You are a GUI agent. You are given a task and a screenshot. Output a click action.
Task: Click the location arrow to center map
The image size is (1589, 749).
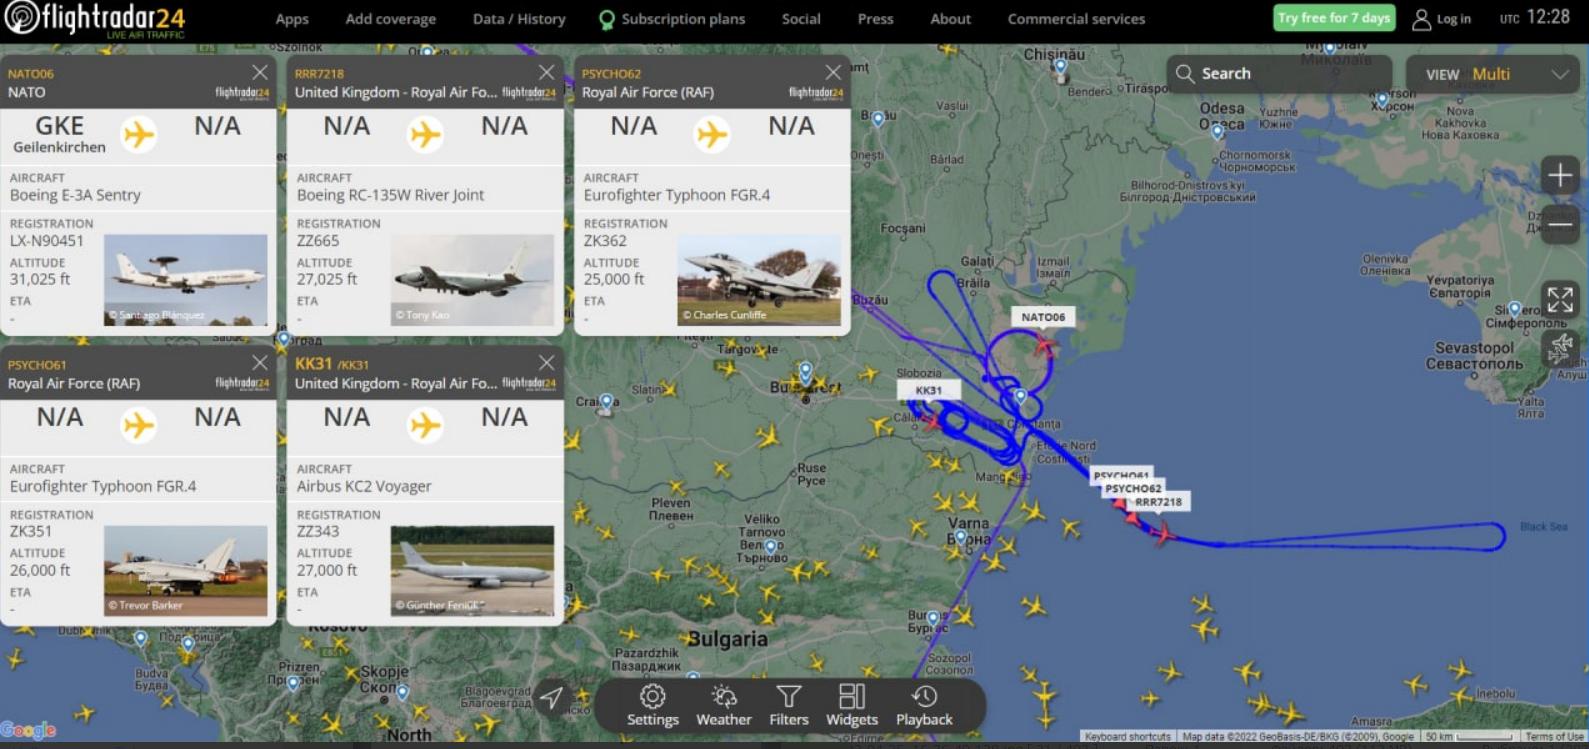[x=551, y=698]
